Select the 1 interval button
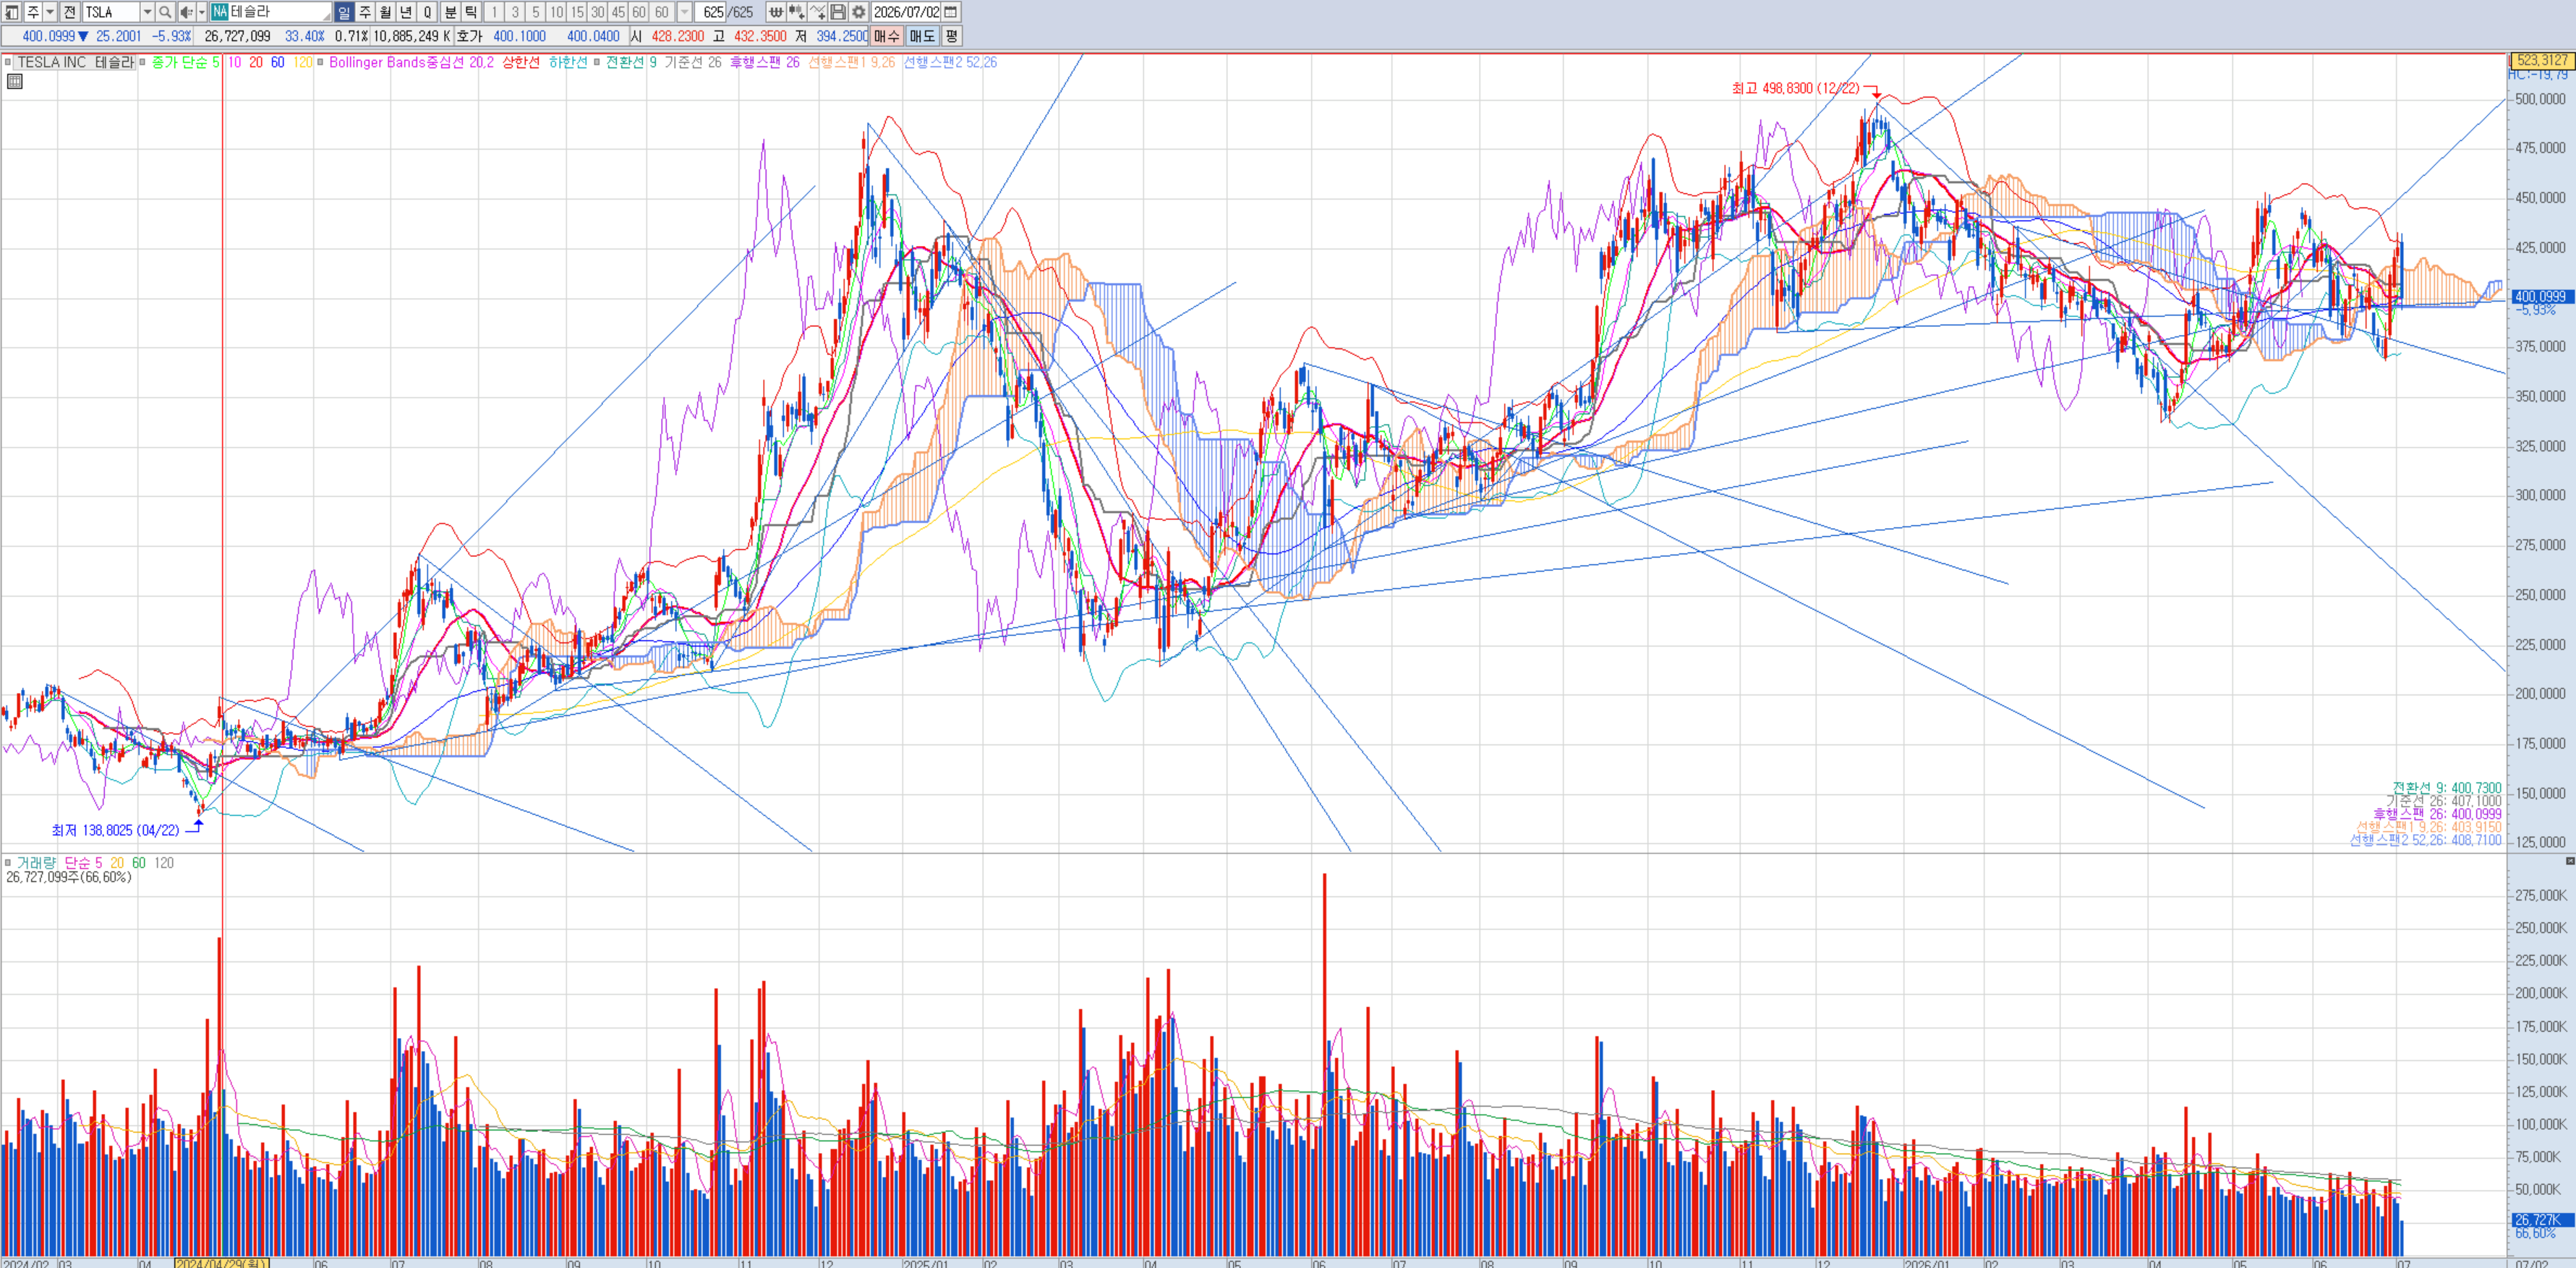Image resolution: width=2576 pixels, height=1268 pixels. click(x=494, y=12)
